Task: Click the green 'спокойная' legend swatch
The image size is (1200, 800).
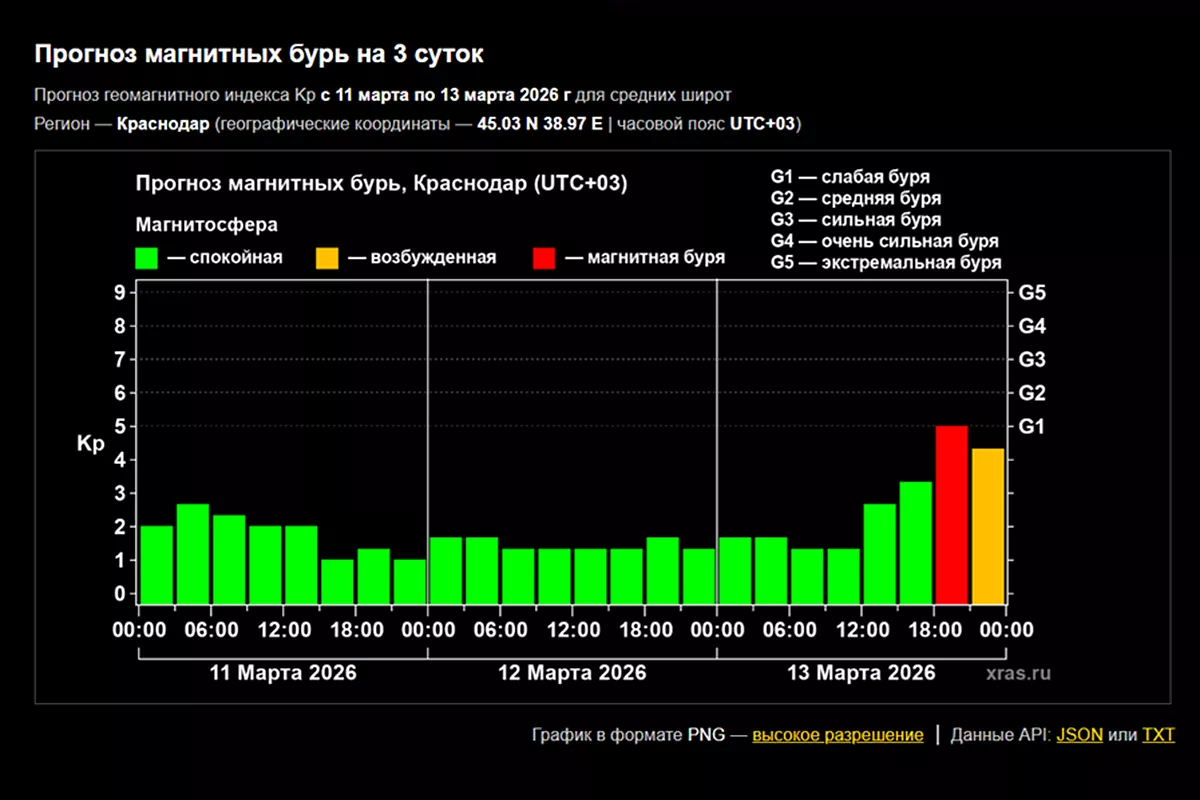Action: [148, 258]
